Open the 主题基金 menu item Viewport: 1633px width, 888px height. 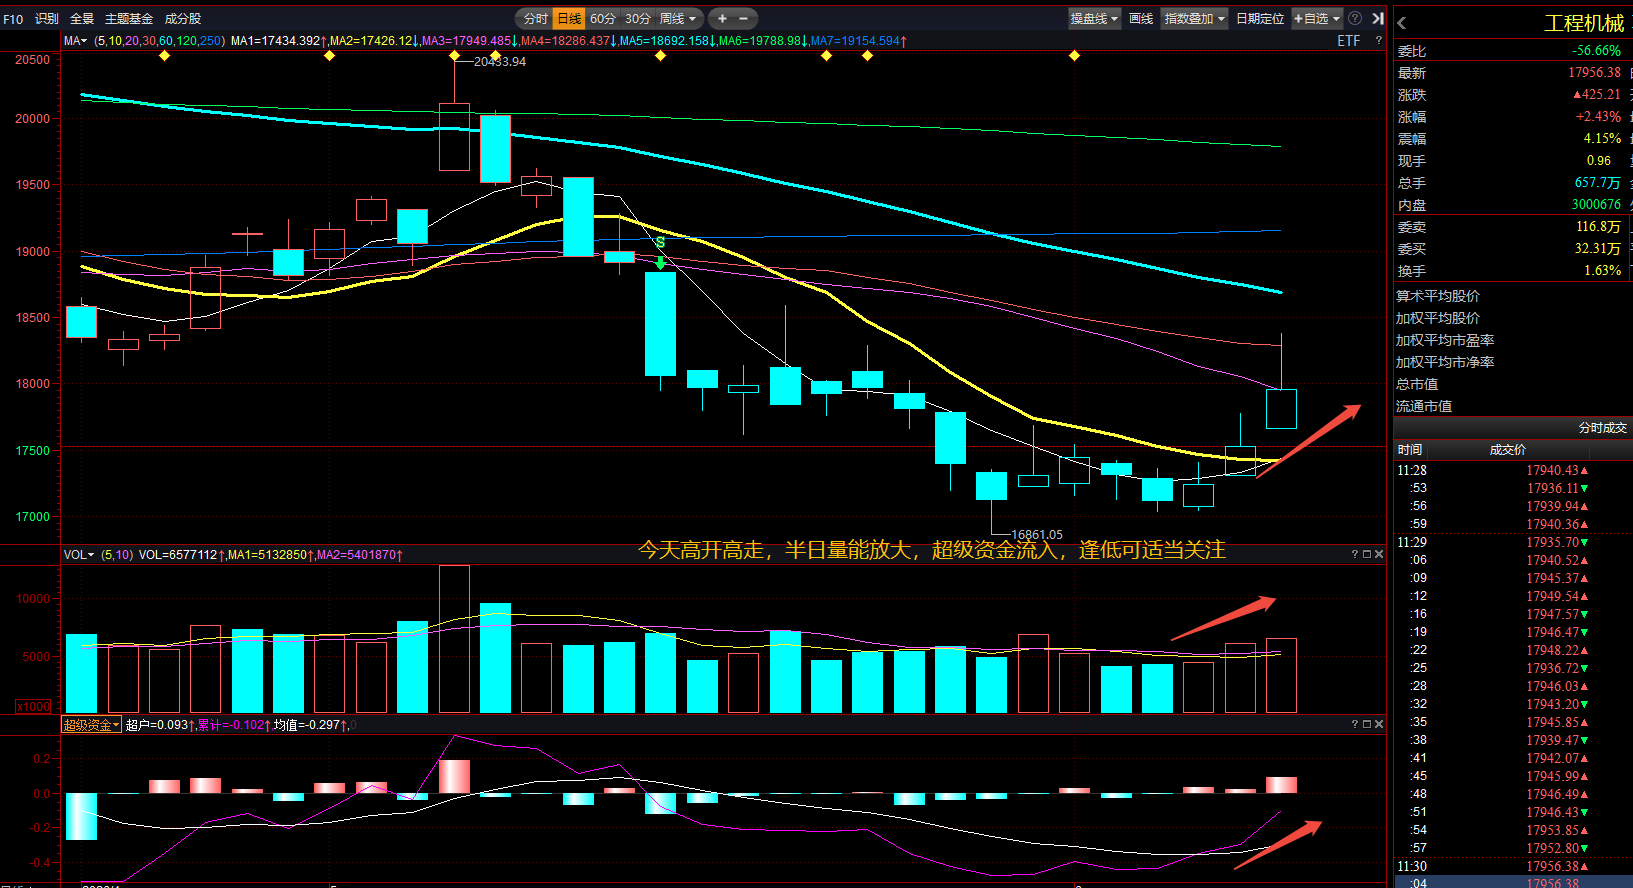pos(129,19)
